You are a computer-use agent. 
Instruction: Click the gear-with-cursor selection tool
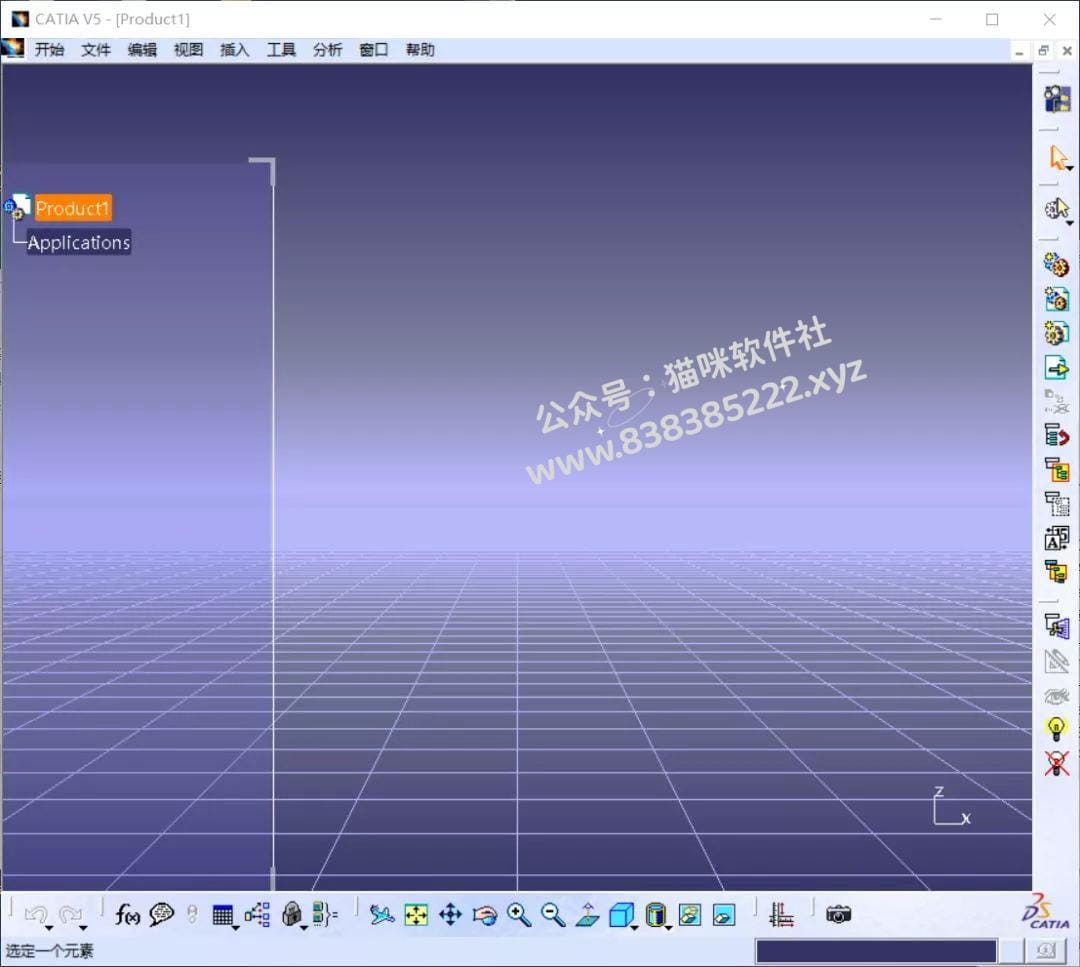point(1056,209)
